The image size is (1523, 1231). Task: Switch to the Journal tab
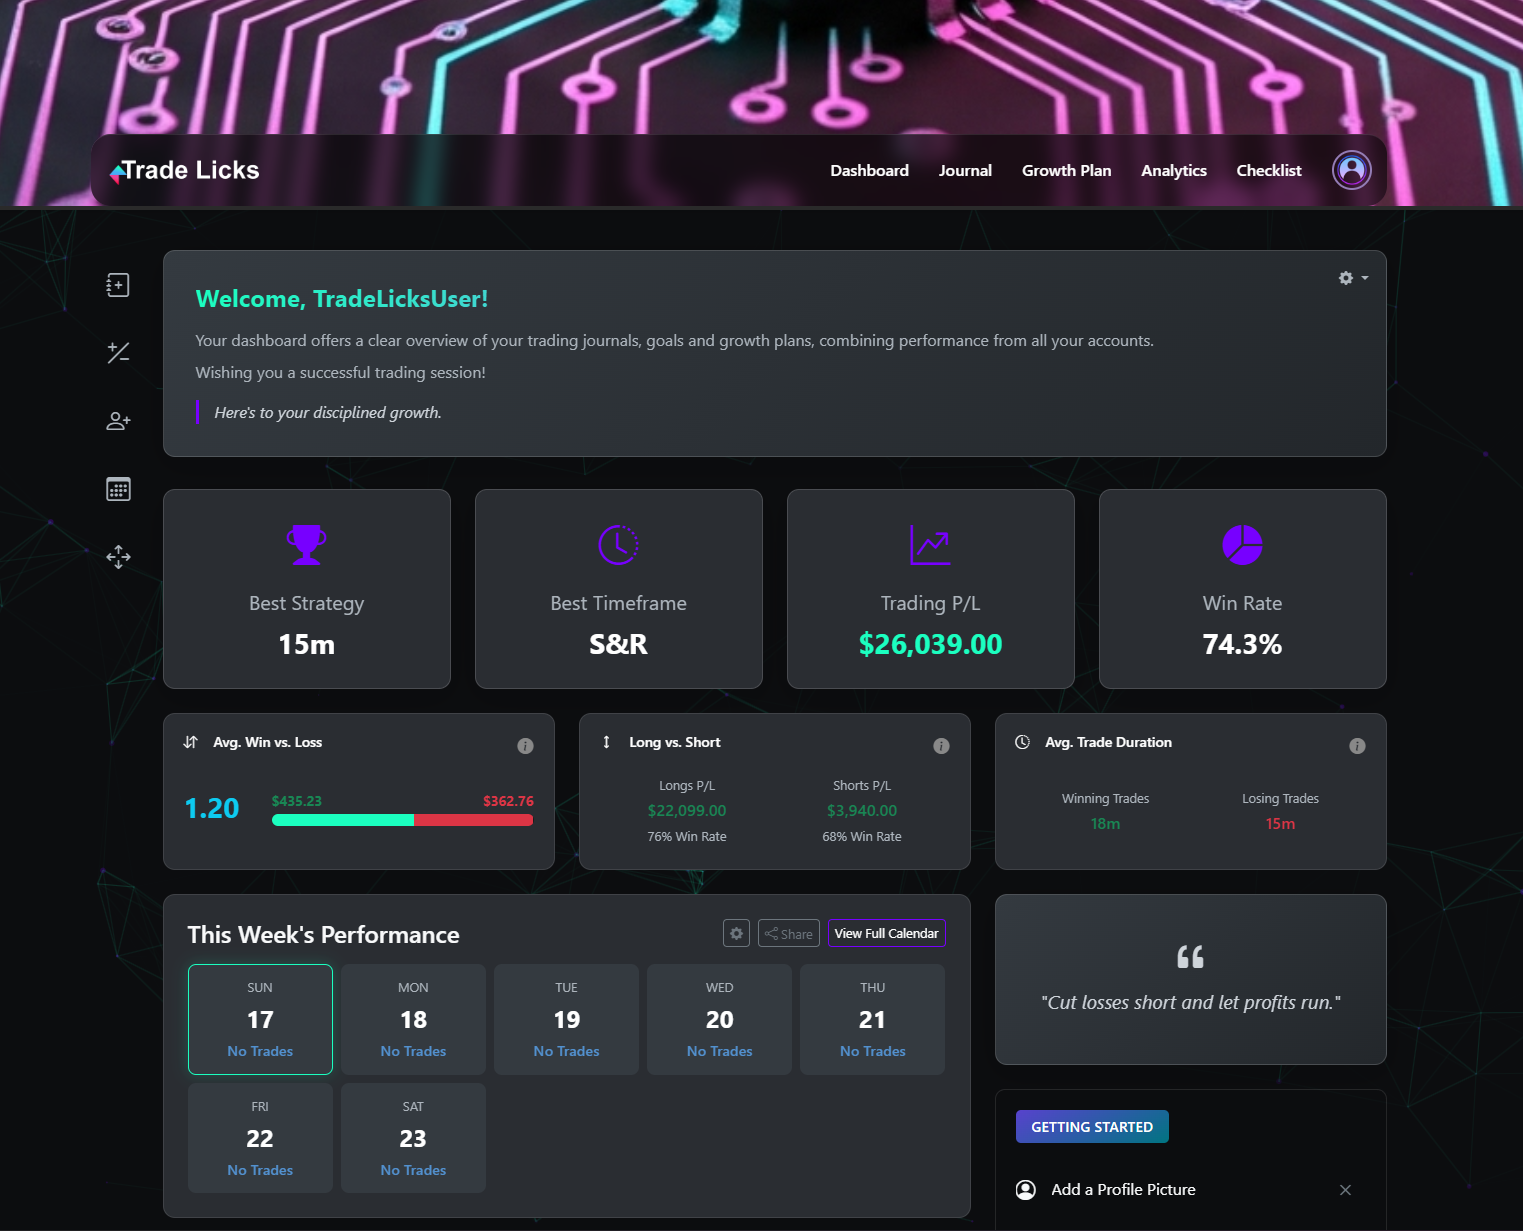[x=964, y=170]
